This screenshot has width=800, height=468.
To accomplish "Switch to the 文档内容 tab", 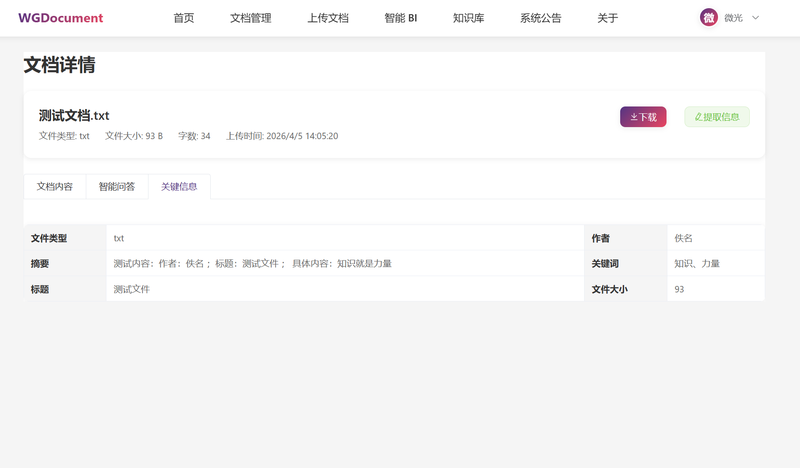I will [x=55, y=187].
